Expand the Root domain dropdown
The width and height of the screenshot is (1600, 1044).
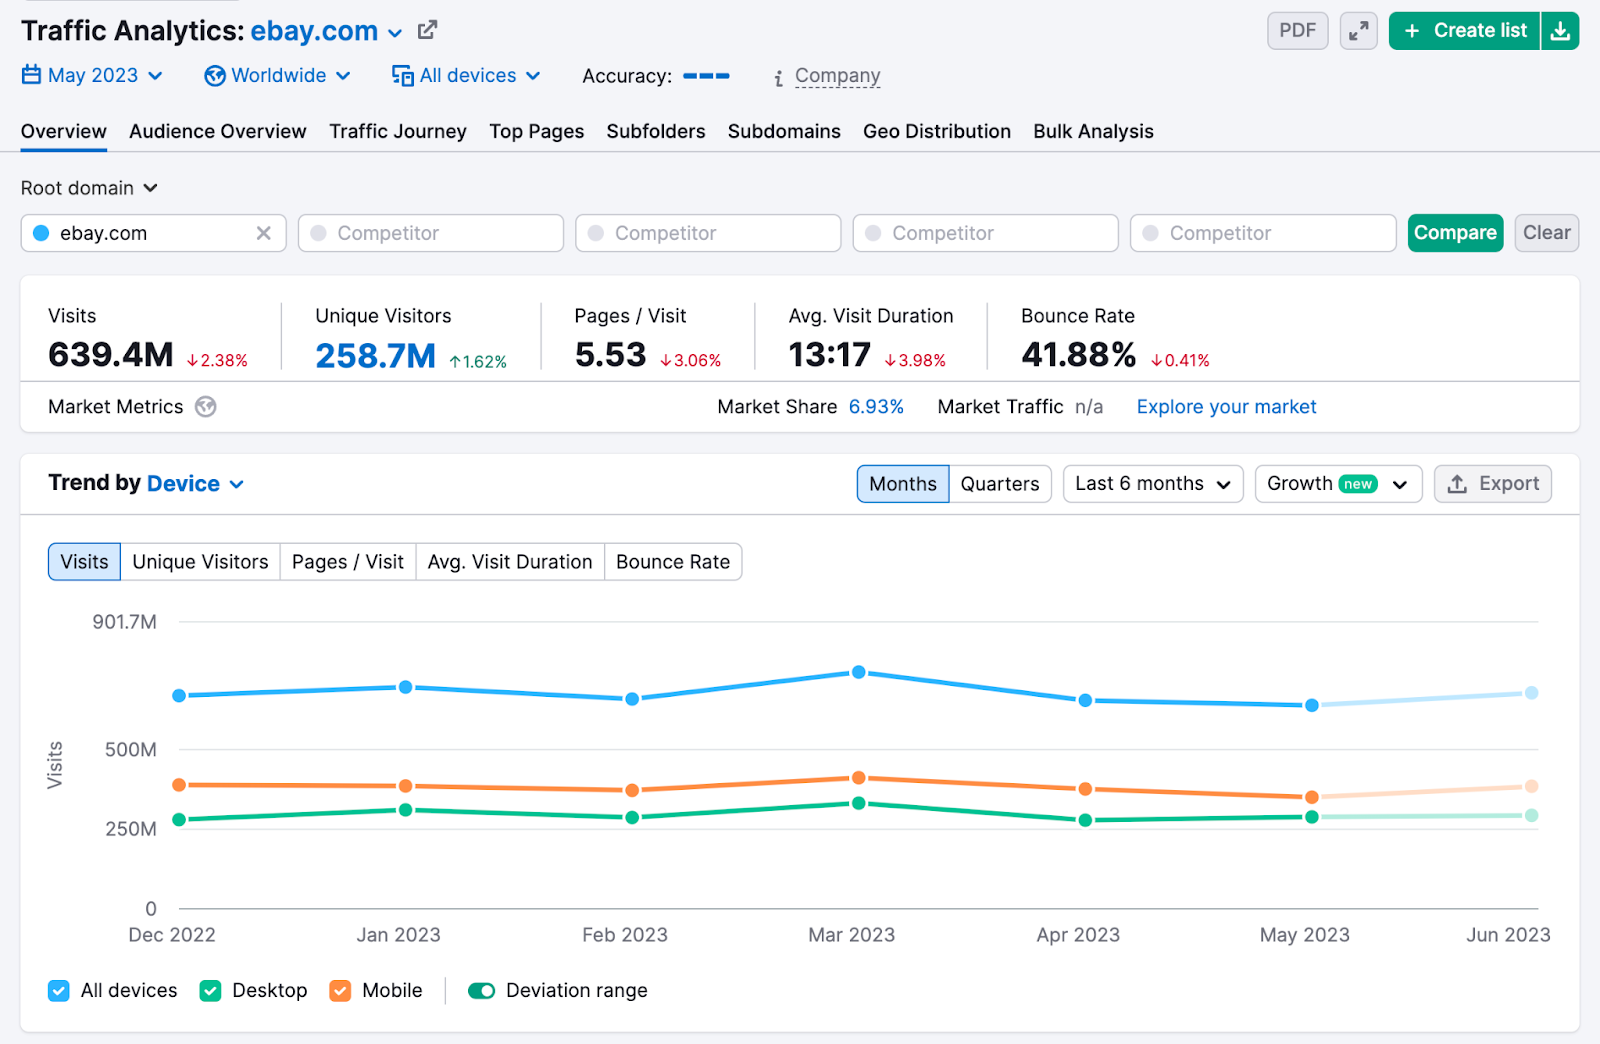tap(89, 188)
